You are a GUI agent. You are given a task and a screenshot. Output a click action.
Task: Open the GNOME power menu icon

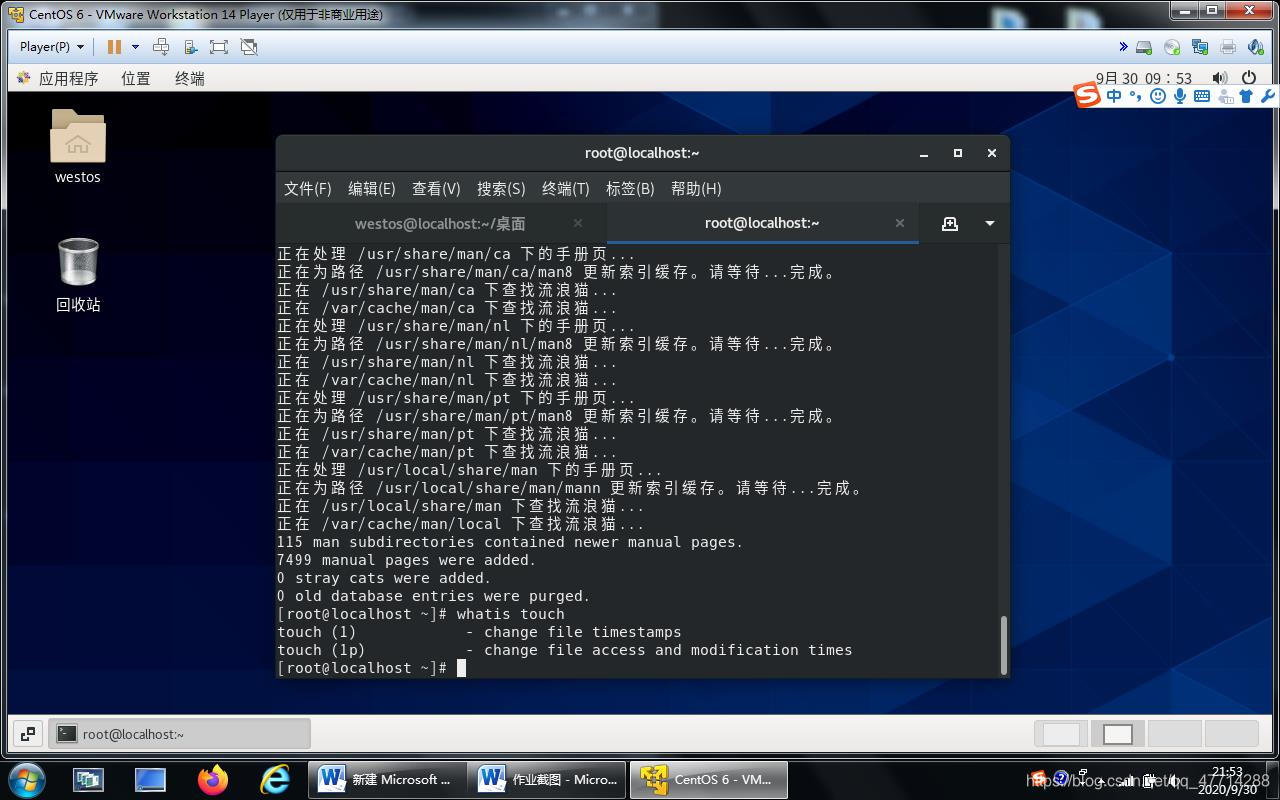tap(1249, 78)
